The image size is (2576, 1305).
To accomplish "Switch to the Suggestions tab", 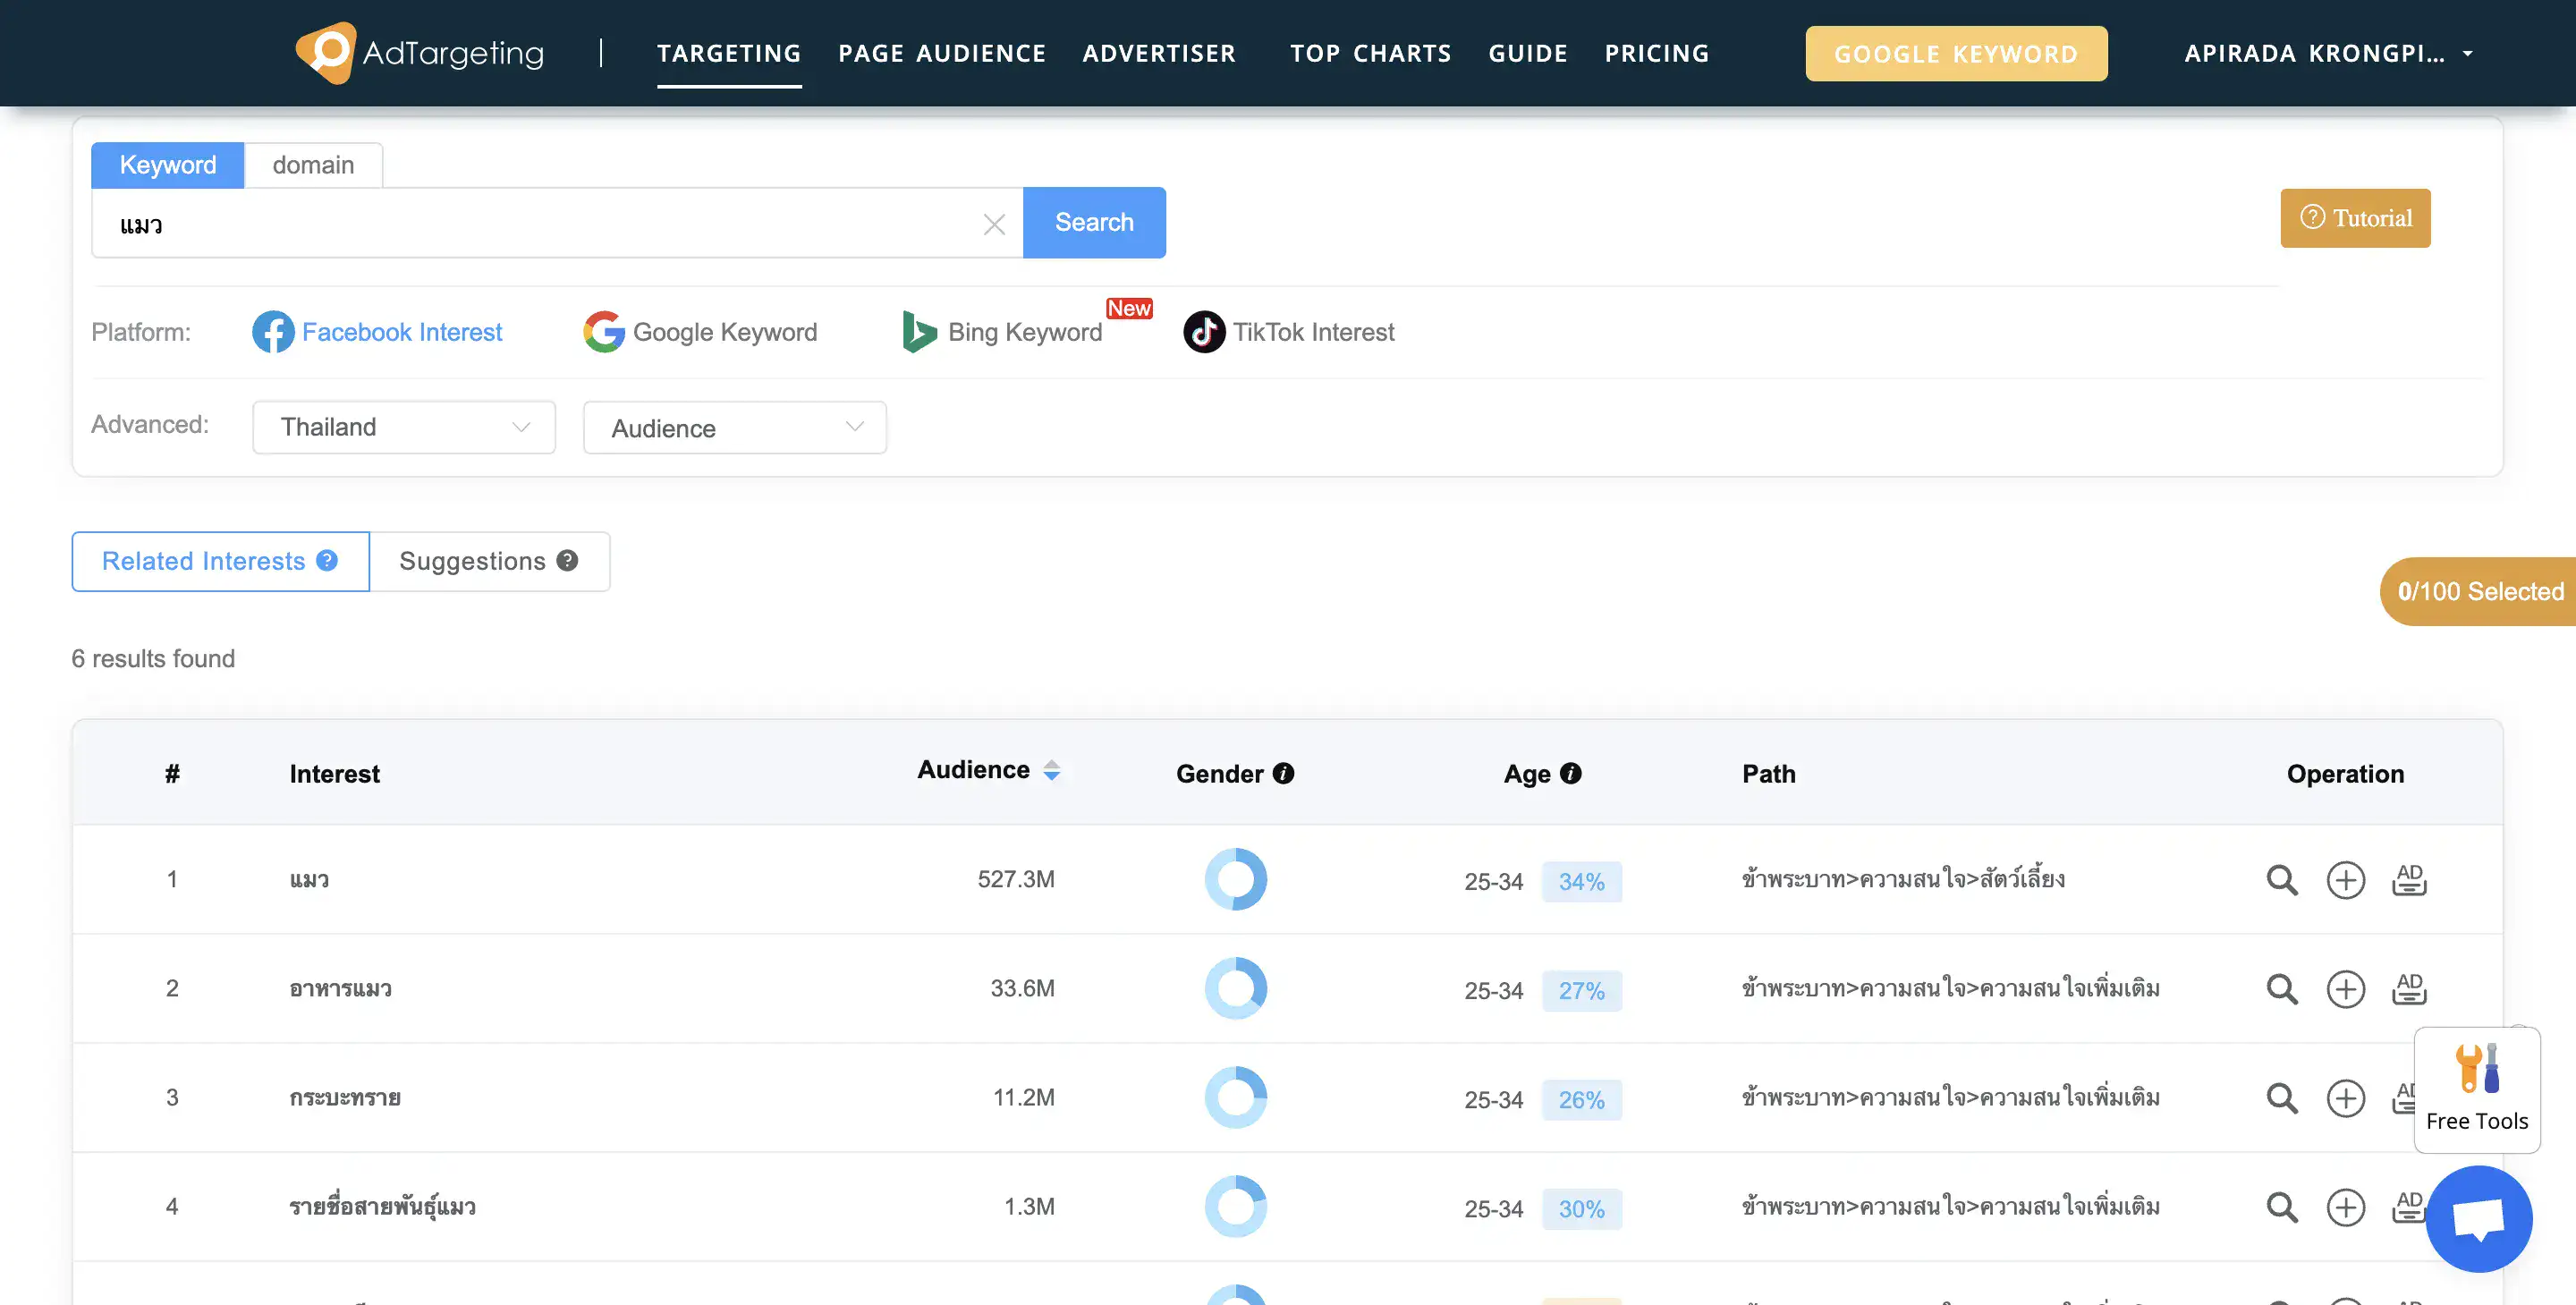I will (x=488, y=561).
